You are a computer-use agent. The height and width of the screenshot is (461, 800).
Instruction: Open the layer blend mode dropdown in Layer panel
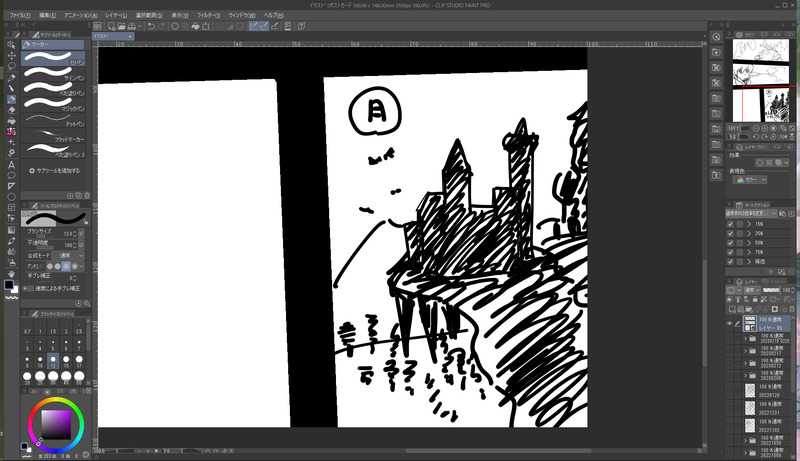(752, 290)
